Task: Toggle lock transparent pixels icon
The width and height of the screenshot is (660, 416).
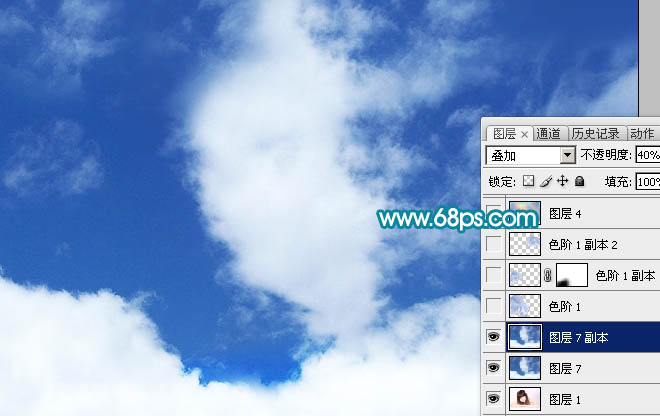Action: (x=528, y=181)
